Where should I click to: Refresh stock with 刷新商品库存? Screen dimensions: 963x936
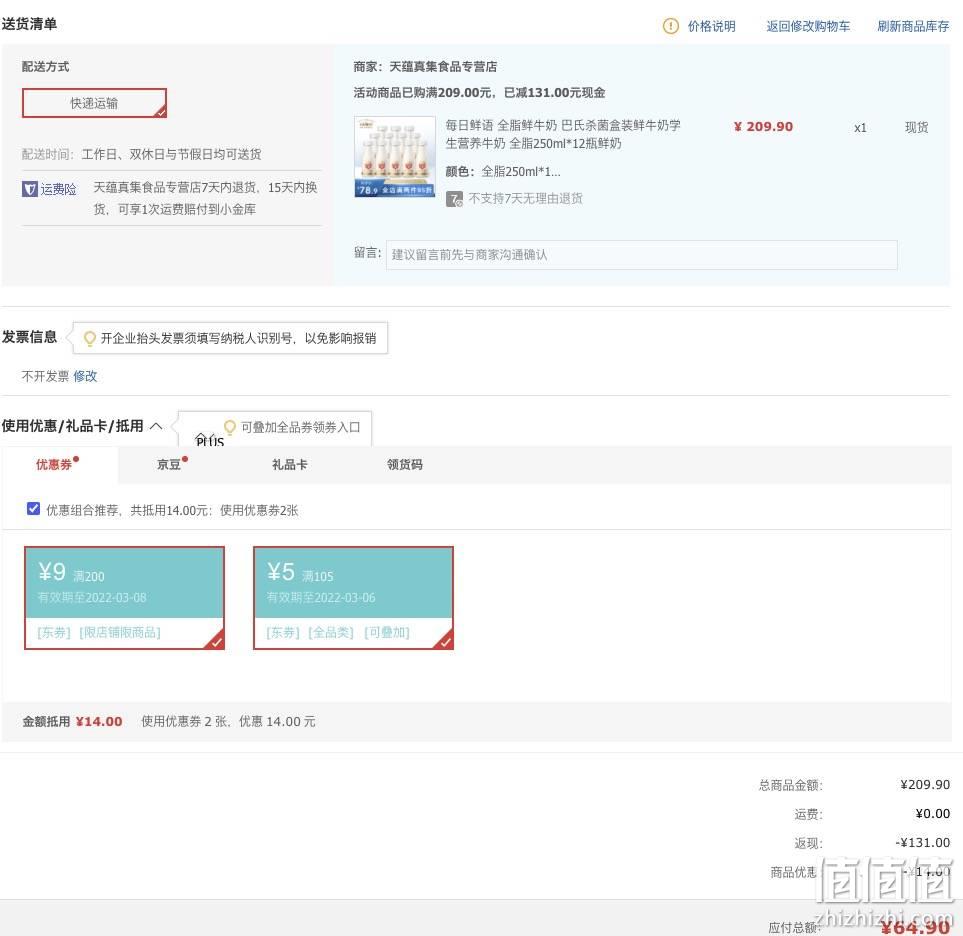point(913,26)
